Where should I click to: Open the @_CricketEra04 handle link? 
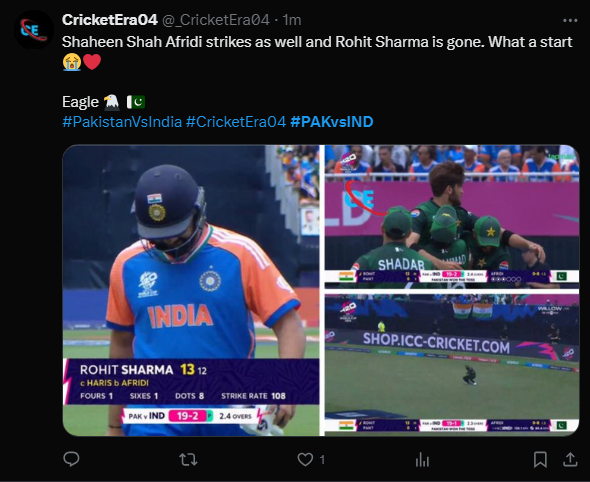point(216,20)
